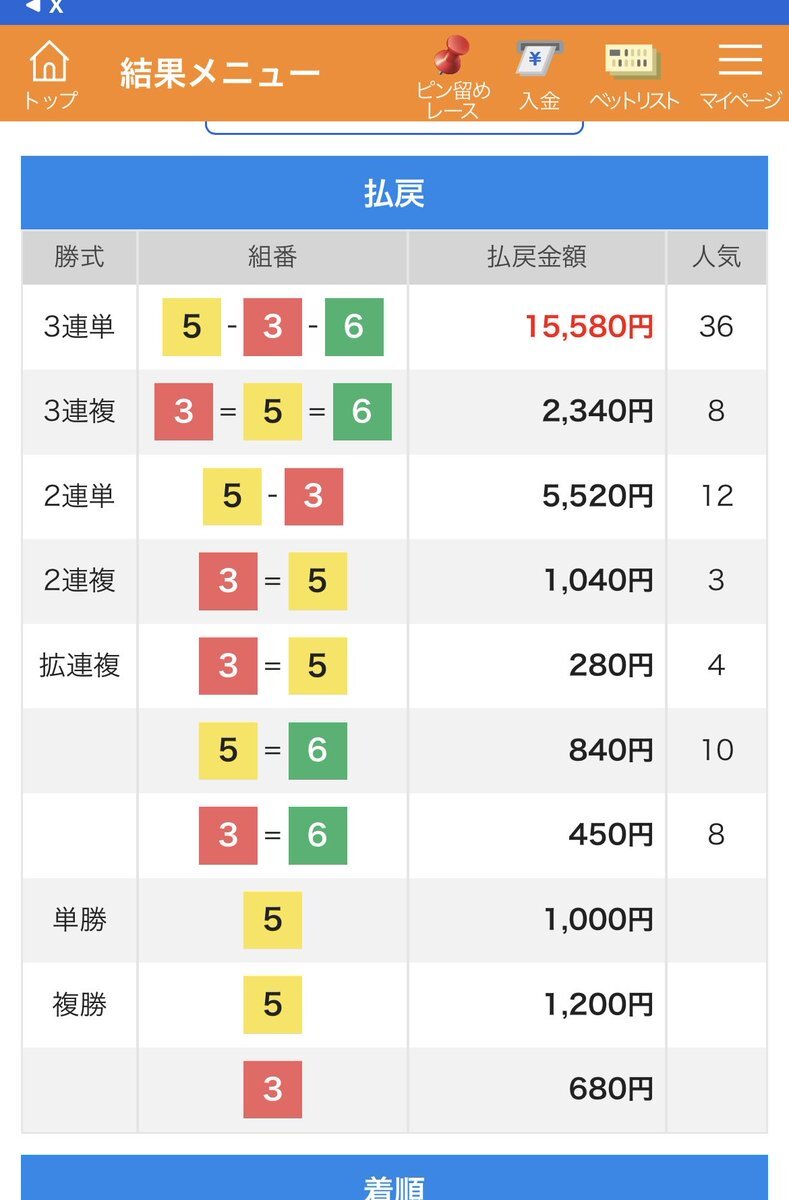Tap the red 15,580円 payout amount
The width and height of the screenshot is (789, 1200).
(590, 326)
